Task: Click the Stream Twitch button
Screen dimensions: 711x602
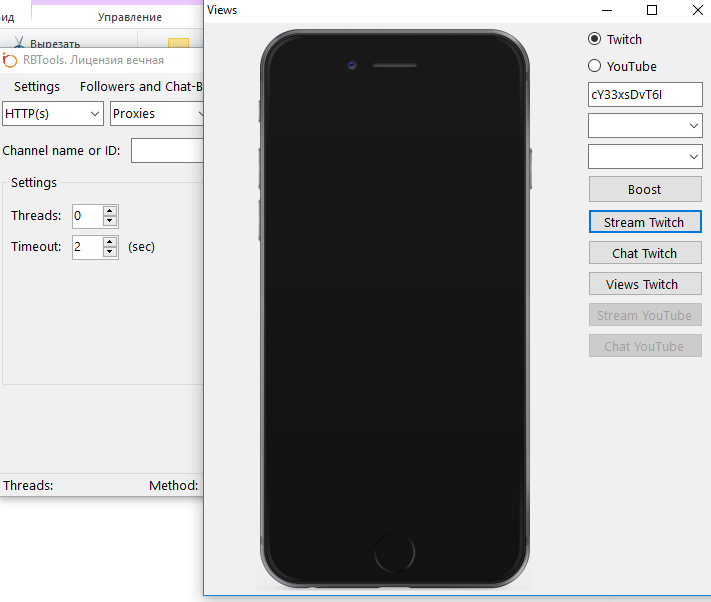Action: tap(645, 222)
